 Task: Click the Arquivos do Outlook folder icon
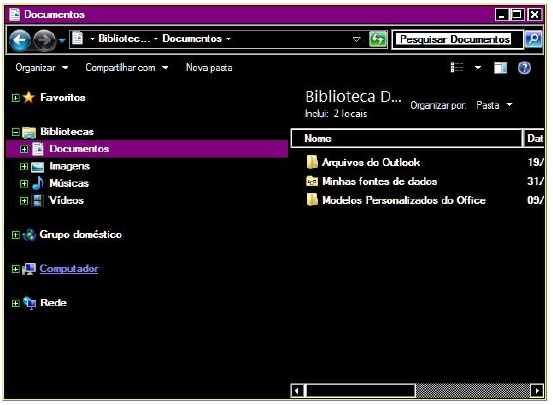pyautogui.click(x=312, y=162)
